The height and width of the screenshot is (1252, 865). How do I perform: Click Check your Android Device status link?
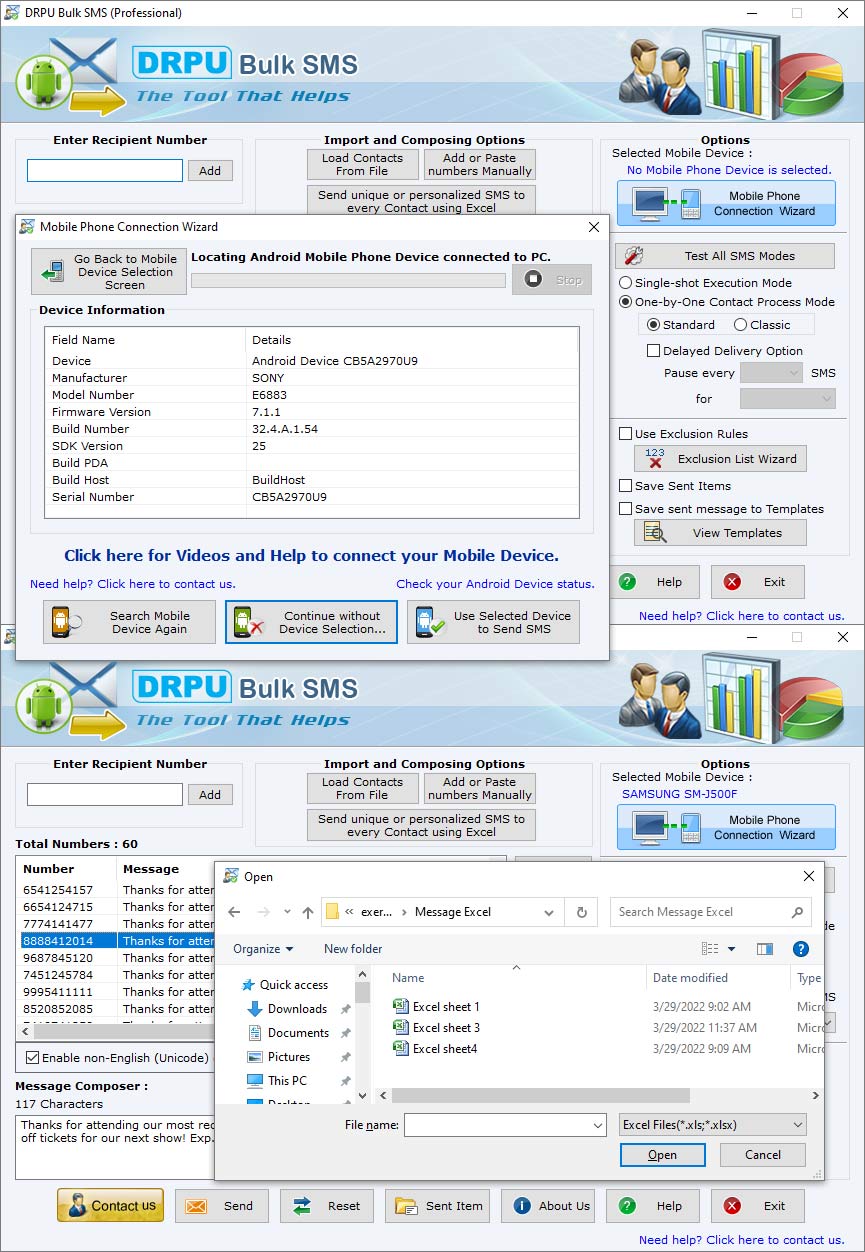coord(498,584)
